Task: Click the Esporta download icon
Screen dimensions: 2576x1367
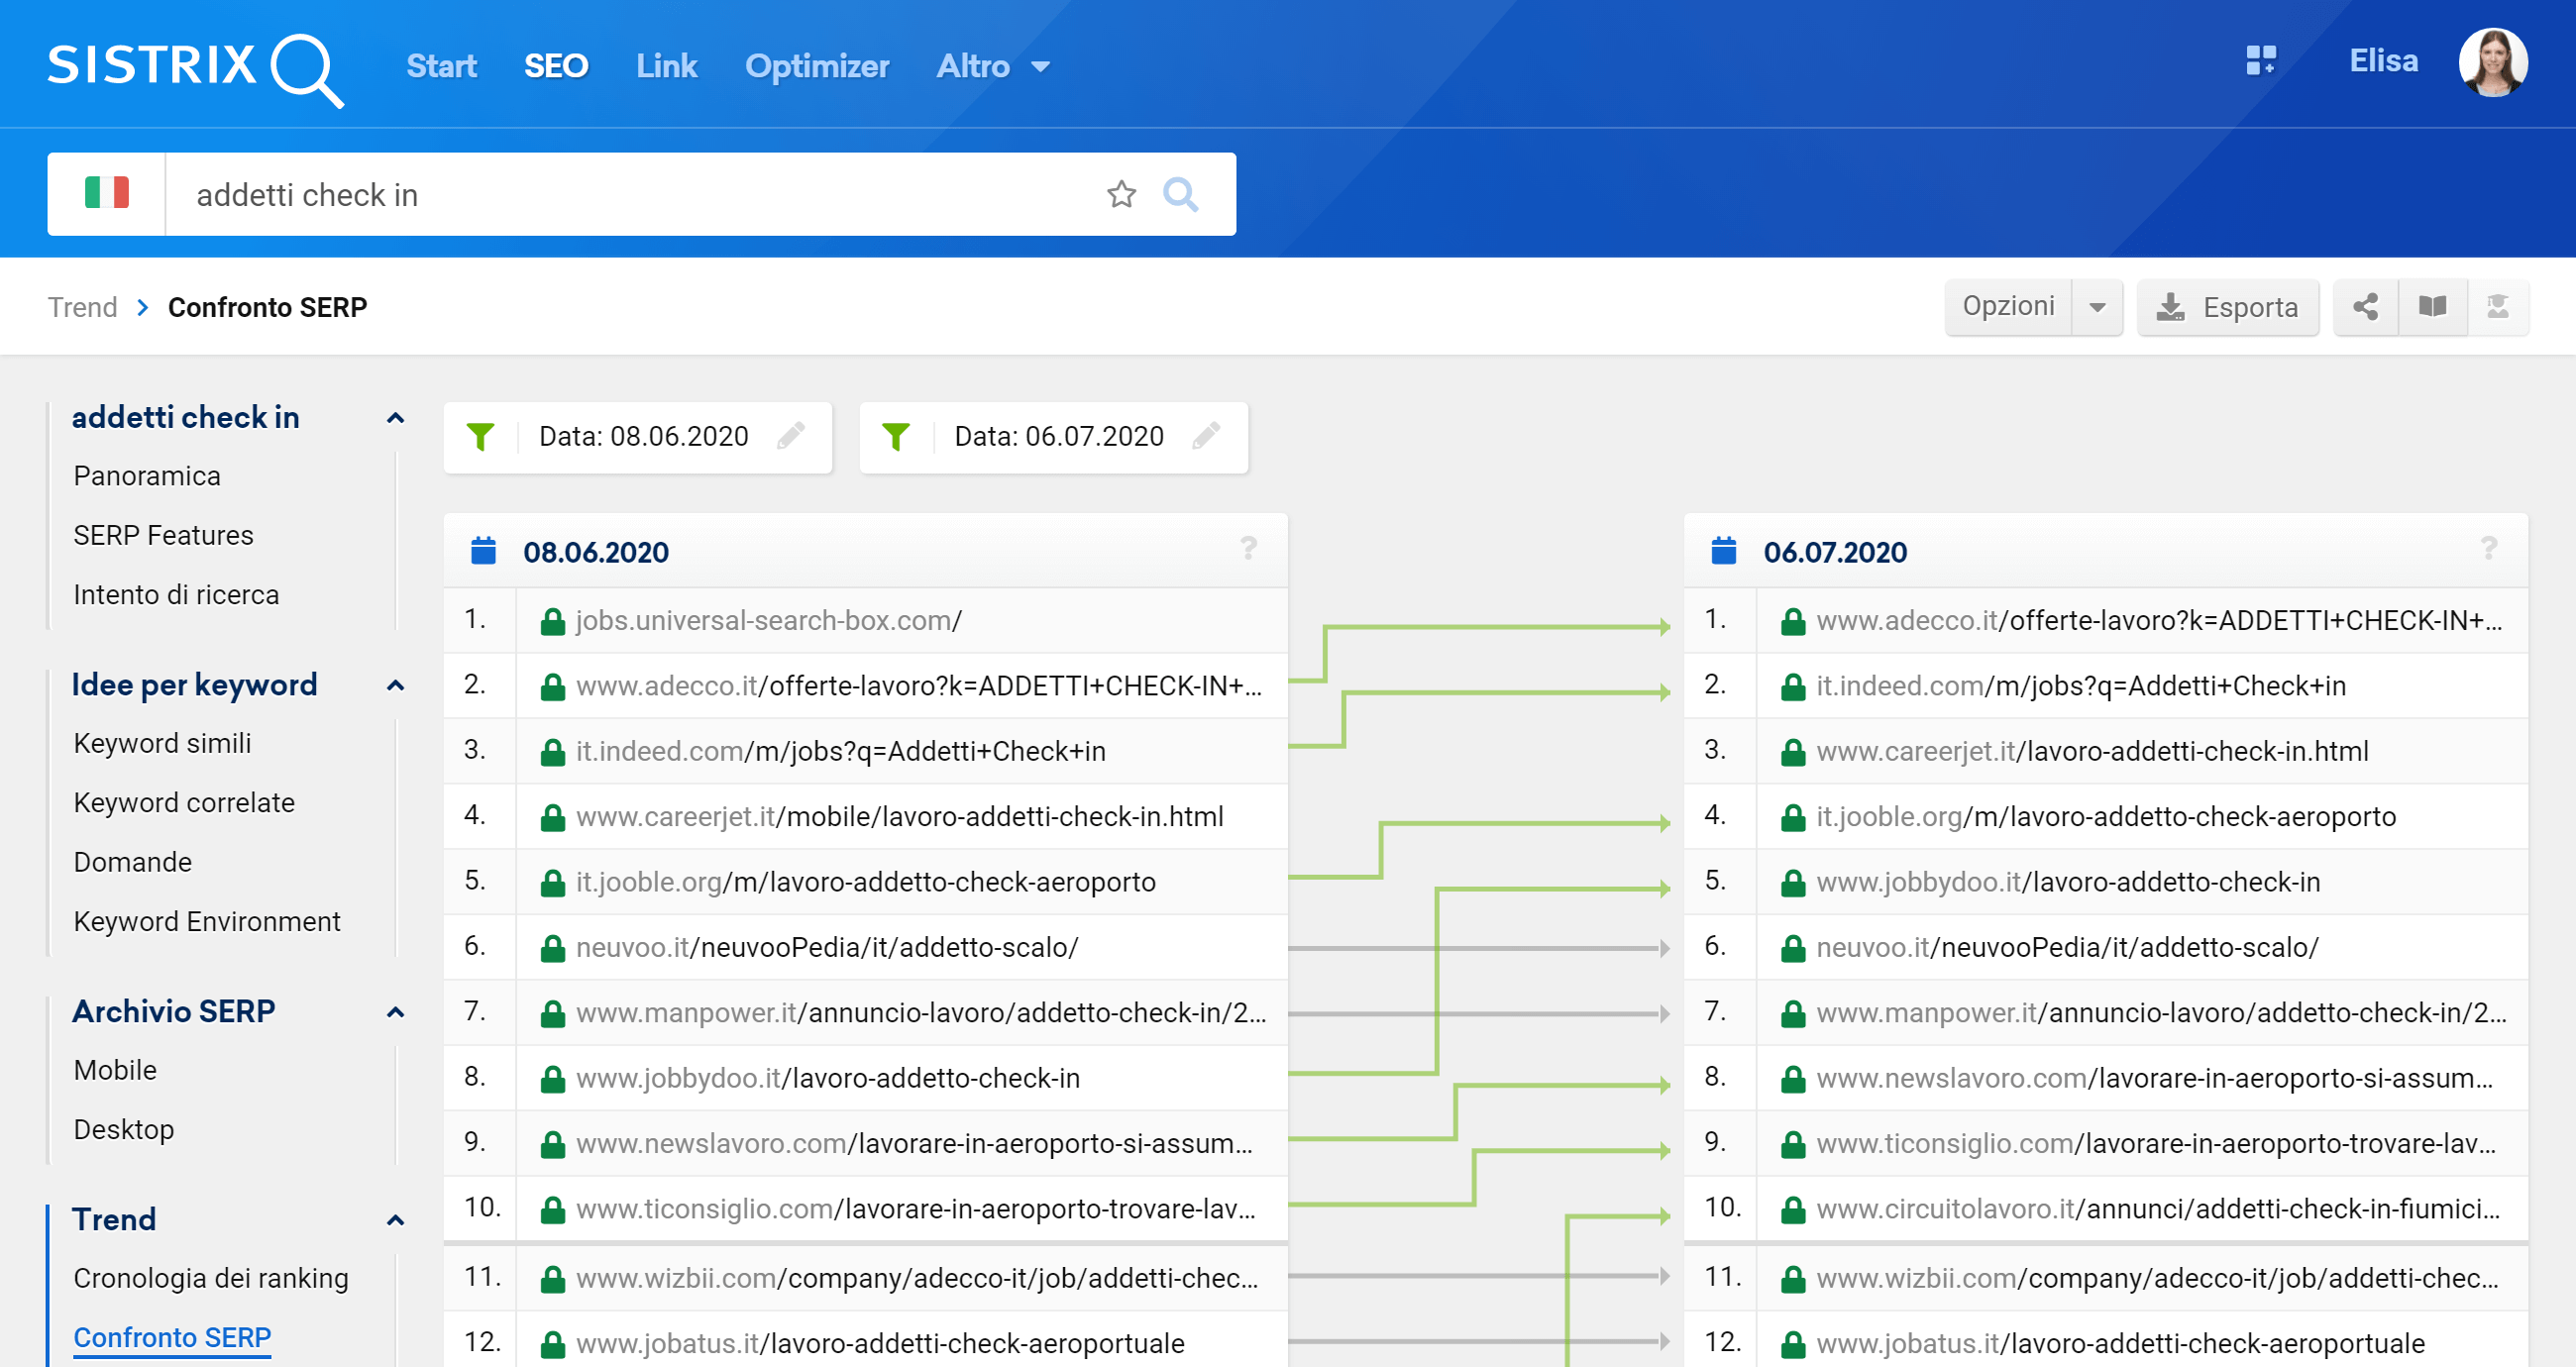Action: (x=2170, y=307)
